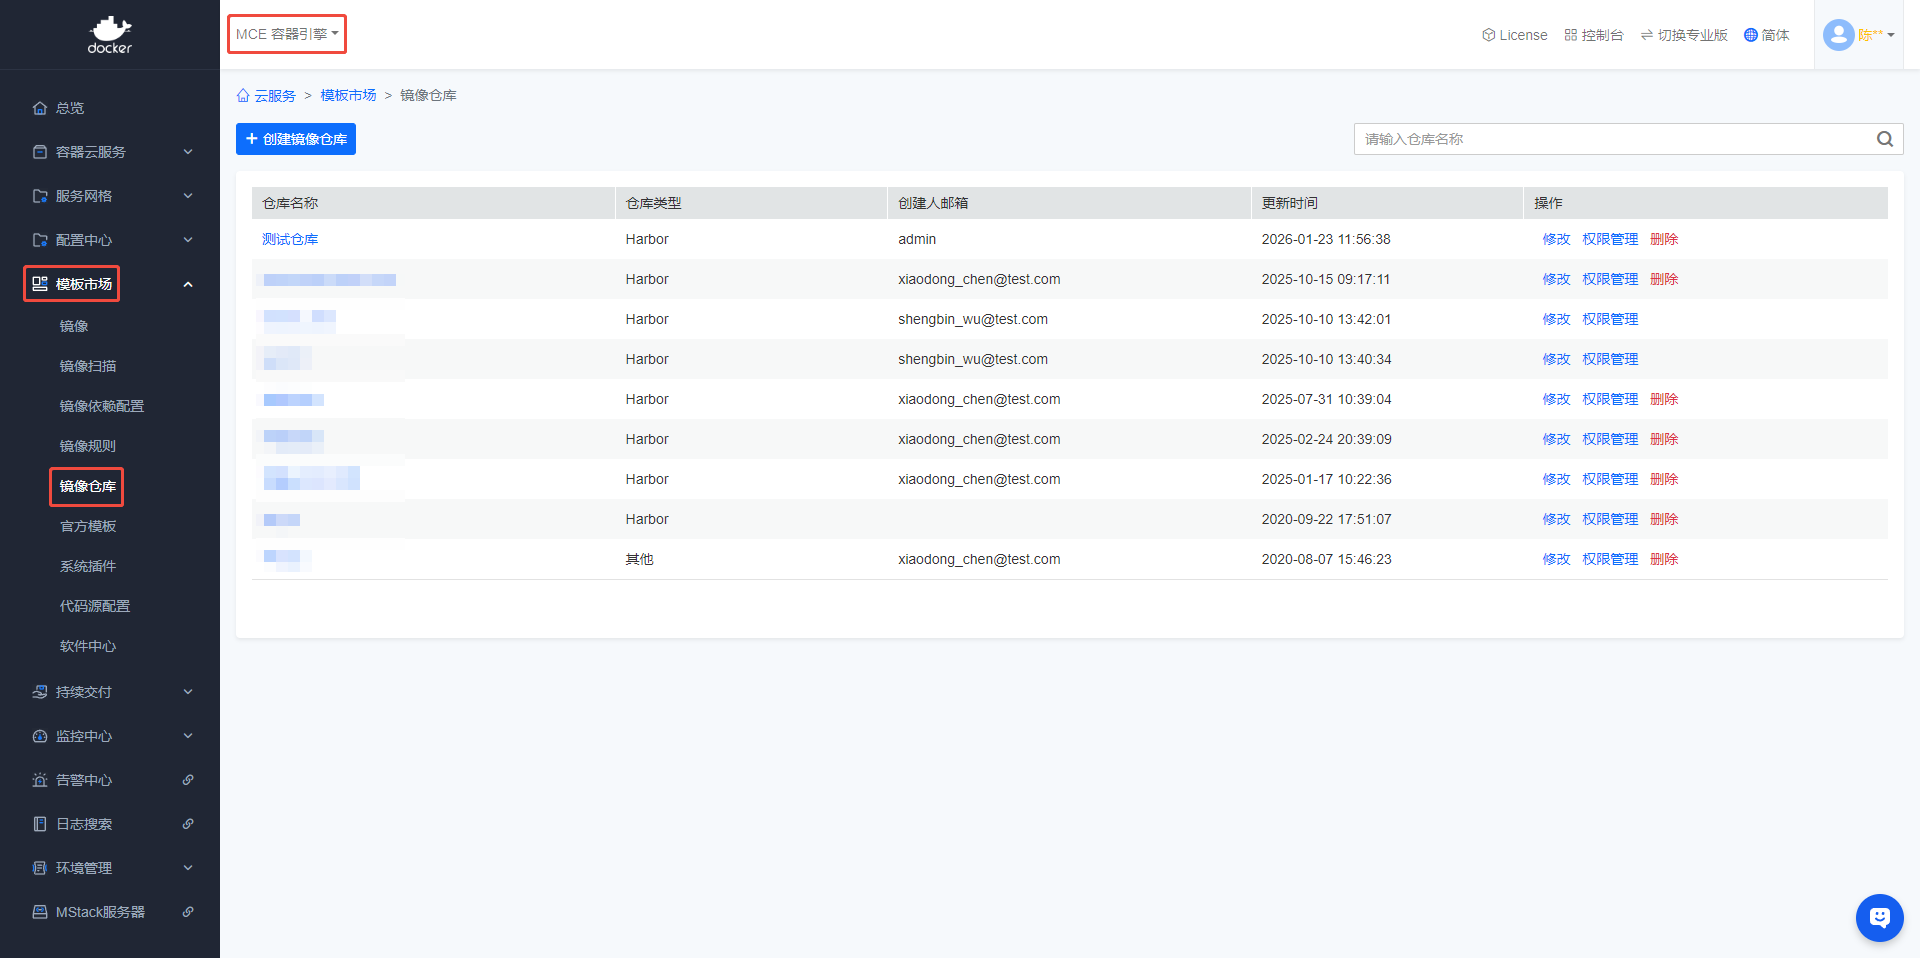Open 官方模板 sidebar item
The width and height of the screenshot is (1920, 958).
pyautogui.click(x=88, y=526)
